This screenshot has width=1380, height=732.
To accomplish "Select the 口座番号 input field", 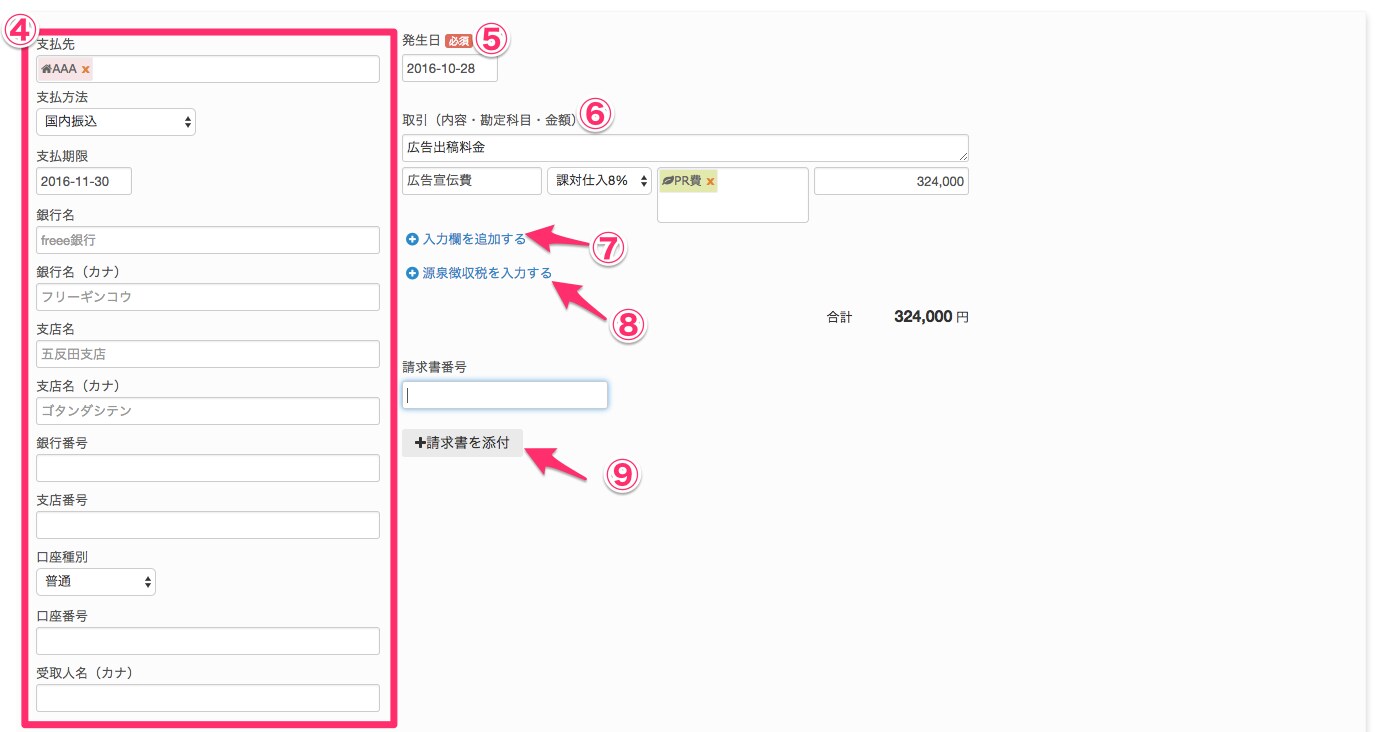I will click(x=208, y=641).
